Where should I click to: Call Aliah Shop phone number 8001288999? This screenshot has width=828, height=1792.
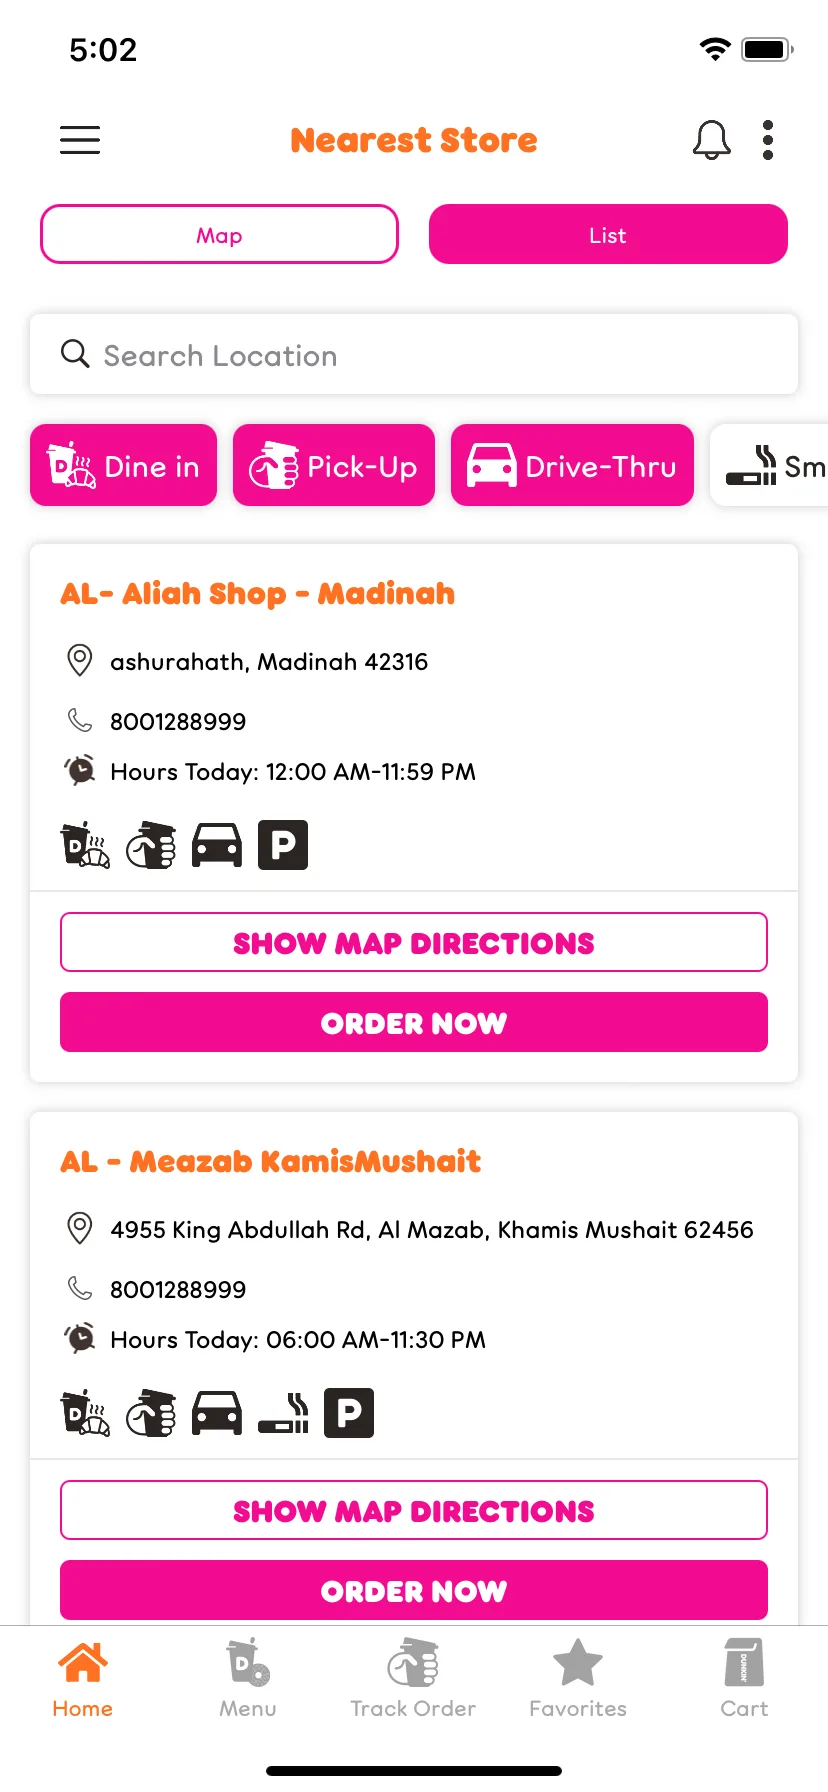[178, 721]
